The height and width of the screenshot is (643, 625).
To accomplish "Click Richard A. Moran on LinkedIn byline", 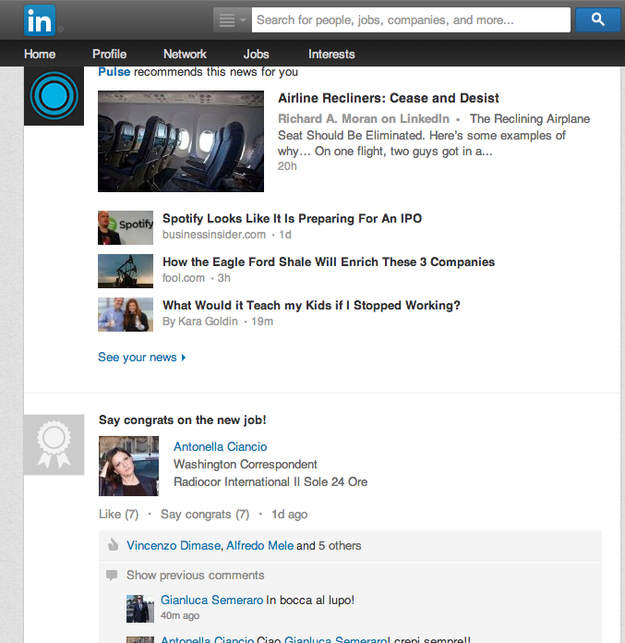I will coord(364,119).
